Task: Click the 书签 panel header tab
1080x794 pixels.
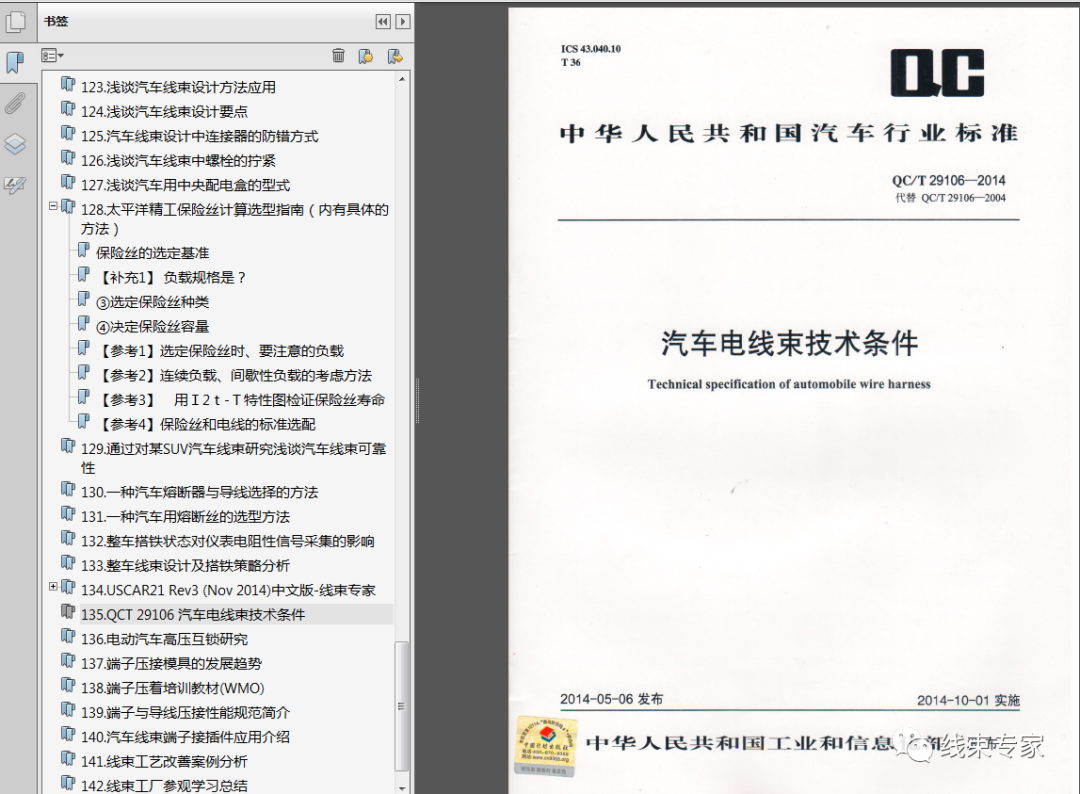Action: pyautogui.click(x=55, y=21)
